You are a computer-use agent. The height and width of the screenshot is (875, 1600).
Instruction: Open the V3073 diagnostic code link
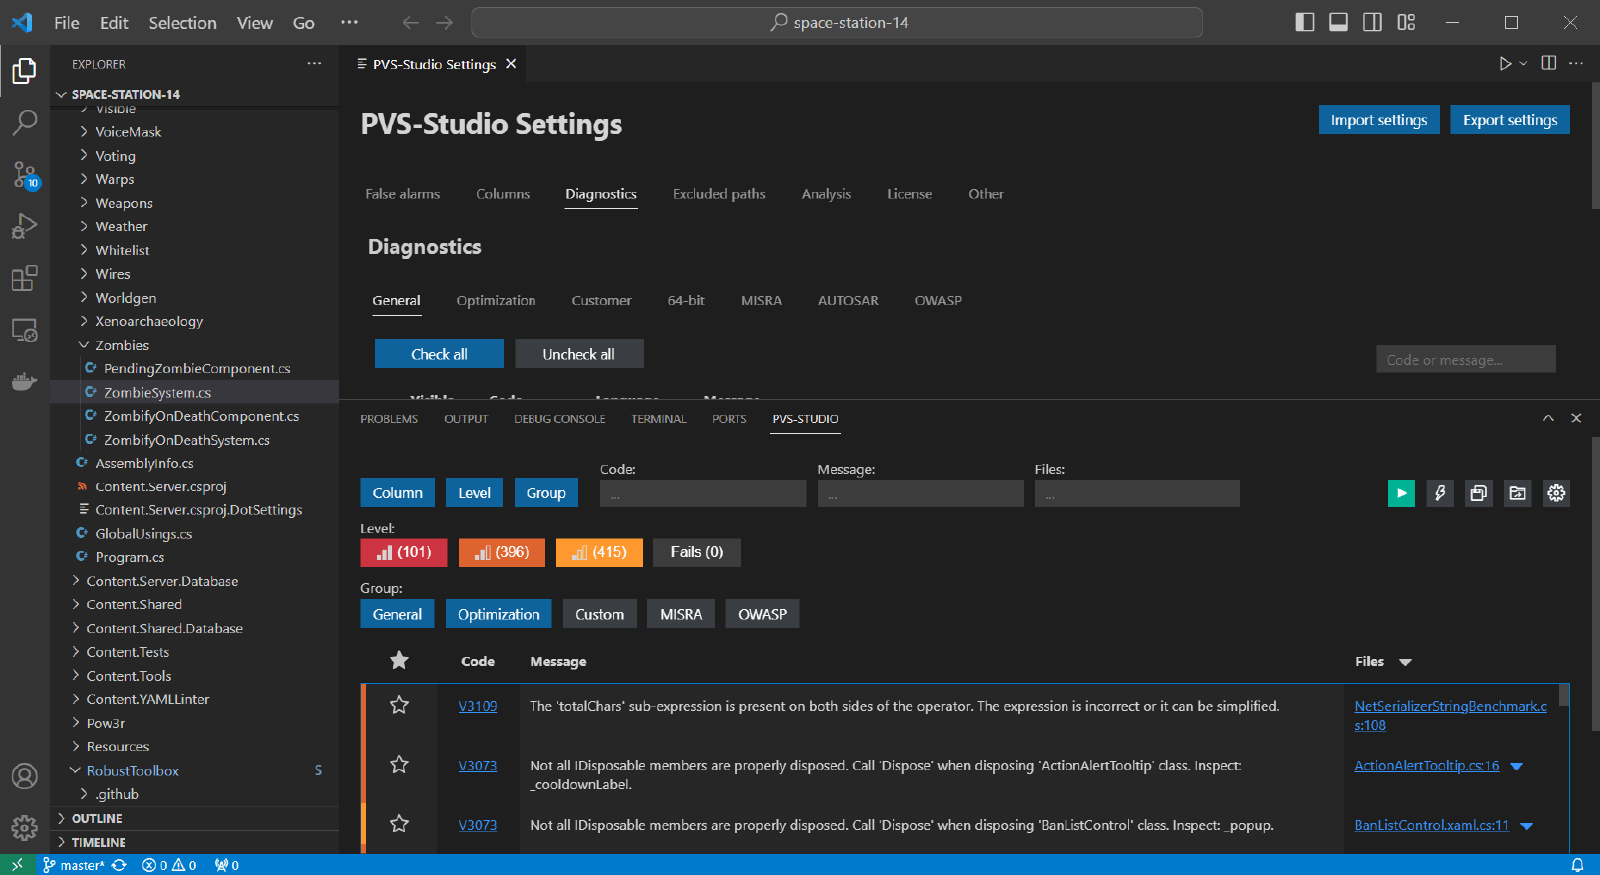(477, 766)
